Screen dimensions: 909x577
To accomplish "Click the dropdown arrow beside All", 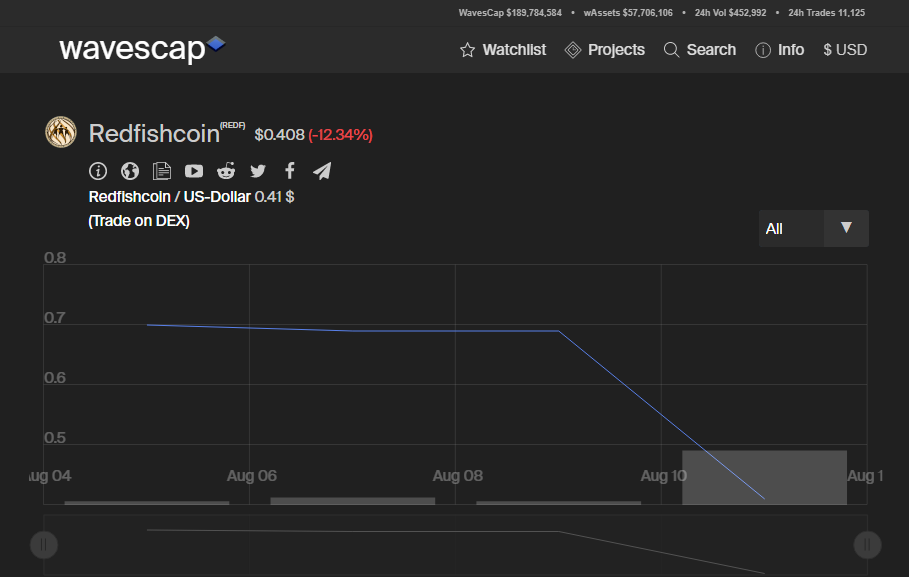I will pyautogui.click(x=846, y=228).
